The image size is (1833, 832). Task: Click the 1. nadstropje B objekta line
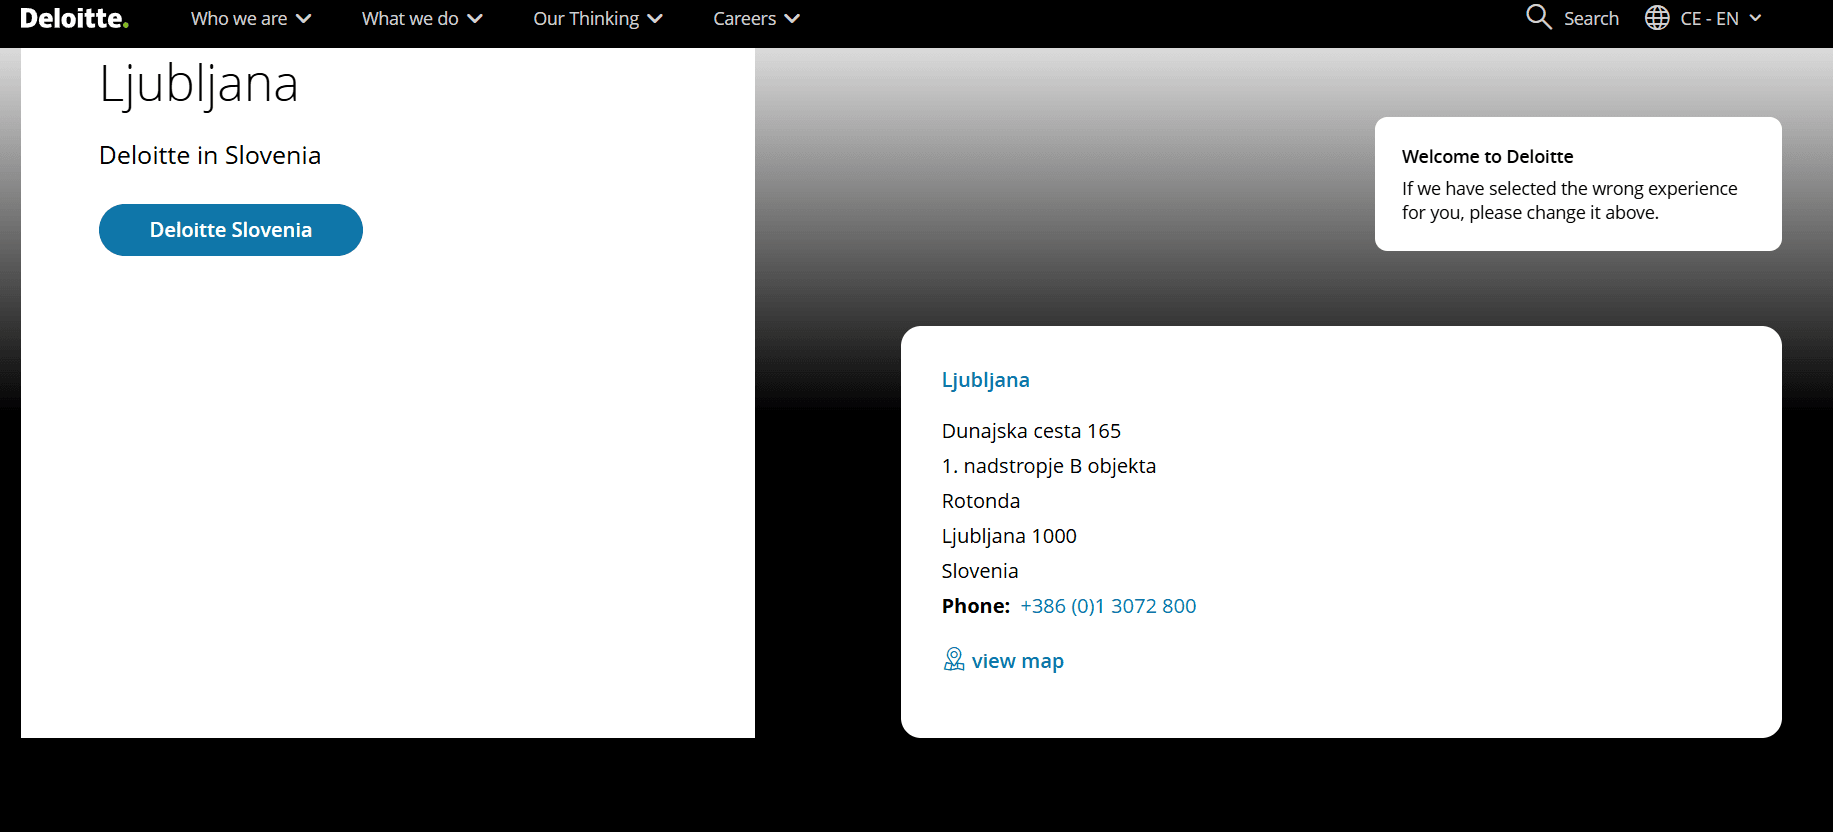(1049, 466)
